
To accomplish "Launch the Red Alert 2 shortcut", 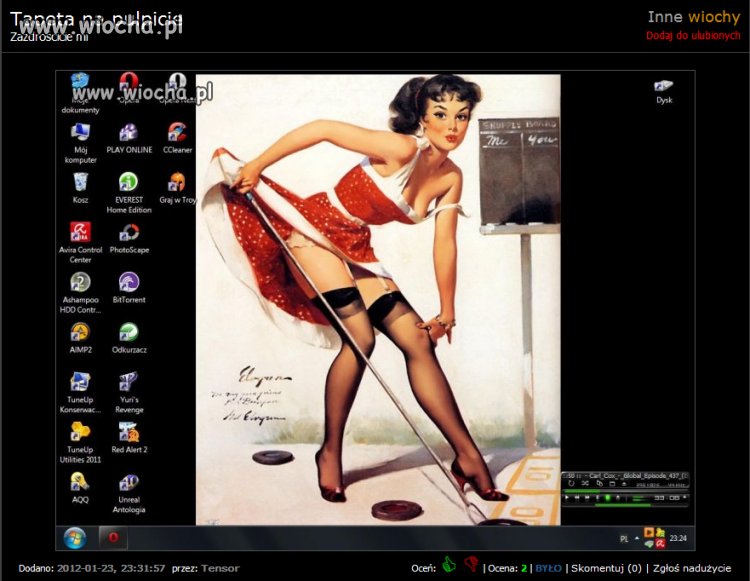I will pyautogui.click(x=129, y=438).
